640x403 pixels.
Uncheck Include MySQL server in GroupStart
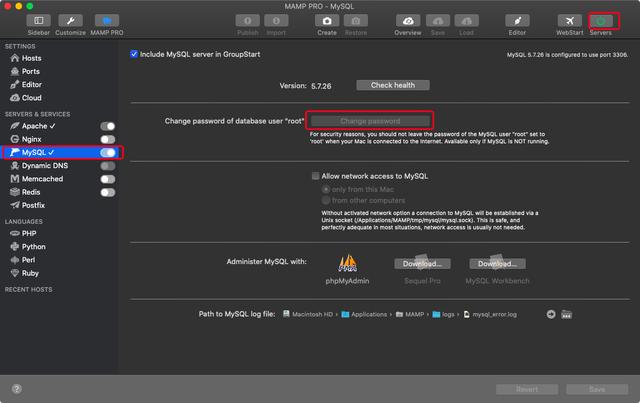tap(134, 54)
